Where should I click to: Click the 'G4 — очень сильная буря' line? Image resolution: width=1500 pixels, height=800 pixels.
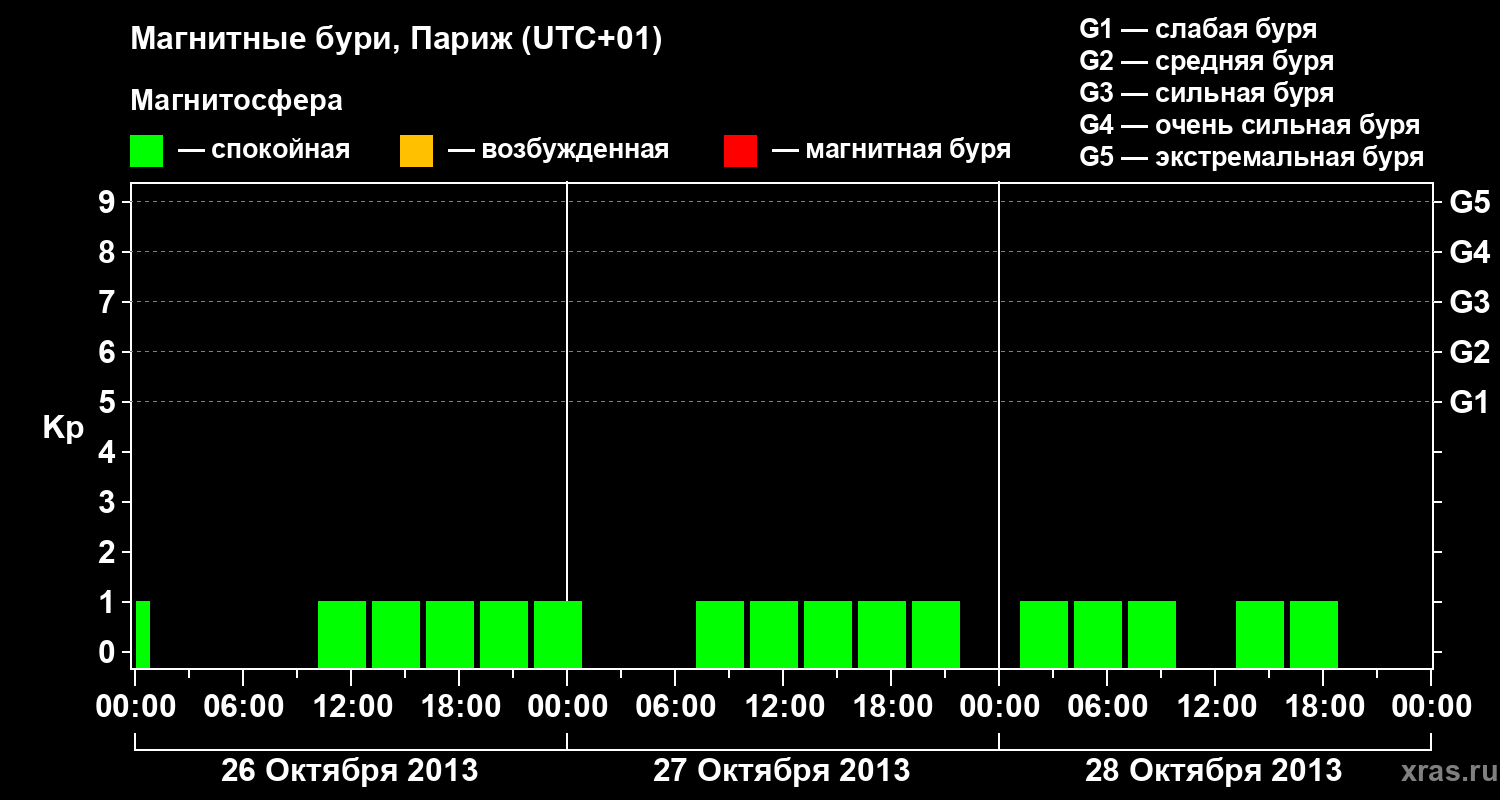coord(1249,125)
